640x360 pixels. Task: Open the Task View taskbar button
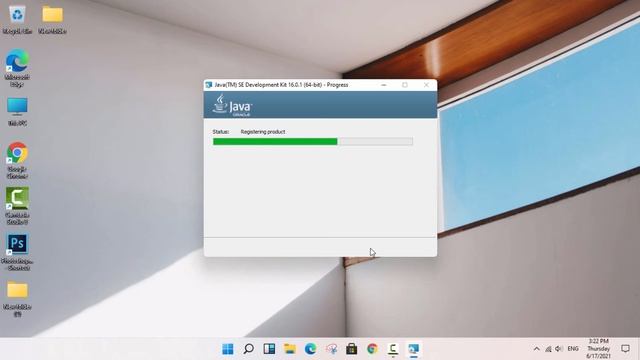point(269,349)
